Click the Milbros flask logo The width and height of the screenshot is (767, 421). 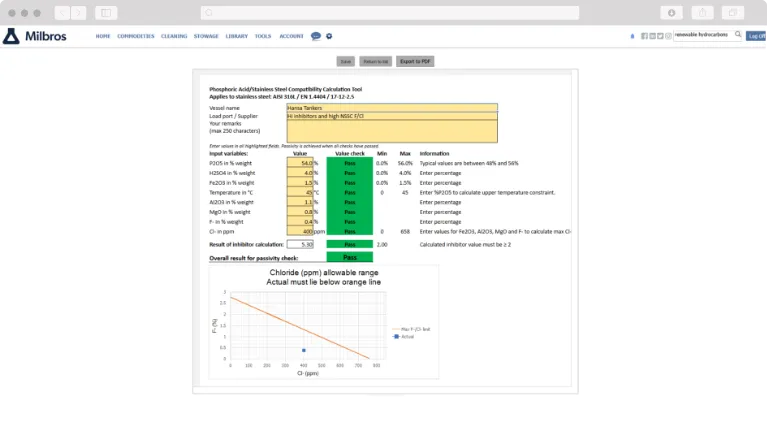coord(11,36)
